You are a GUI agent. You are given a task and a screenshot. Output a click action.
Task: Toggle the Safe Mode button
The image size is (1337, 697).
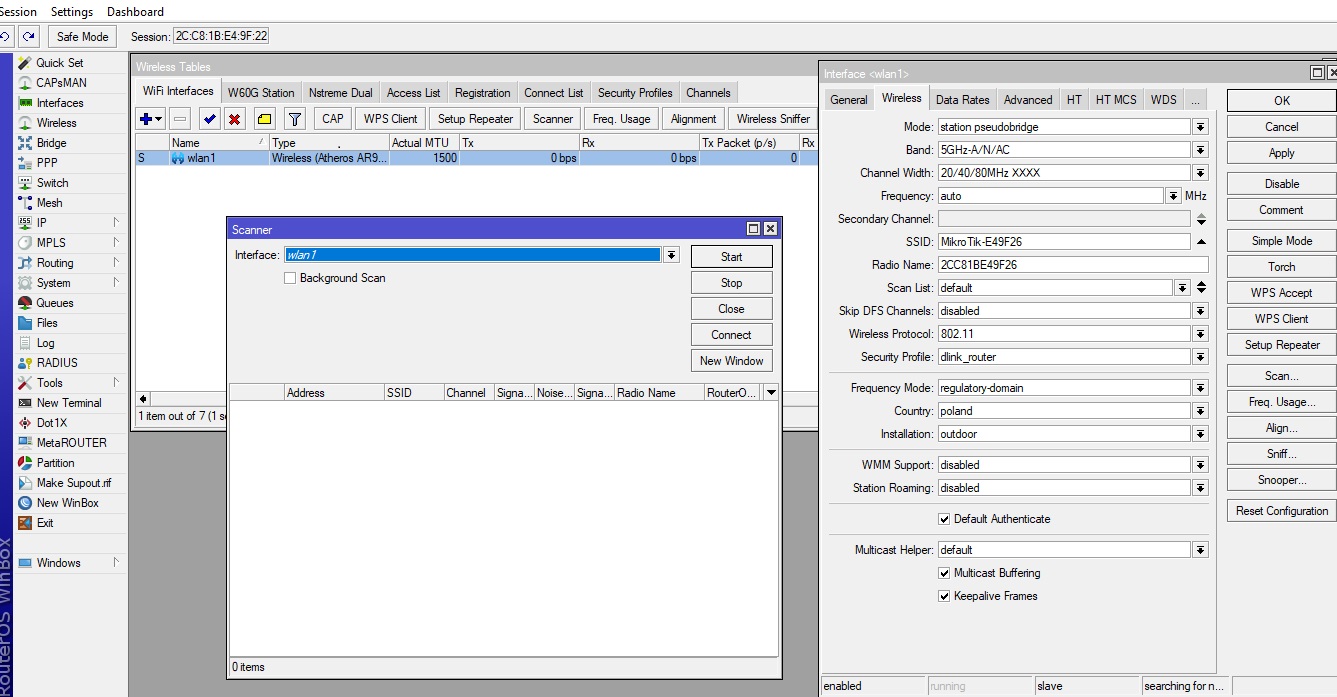(82, 37)
